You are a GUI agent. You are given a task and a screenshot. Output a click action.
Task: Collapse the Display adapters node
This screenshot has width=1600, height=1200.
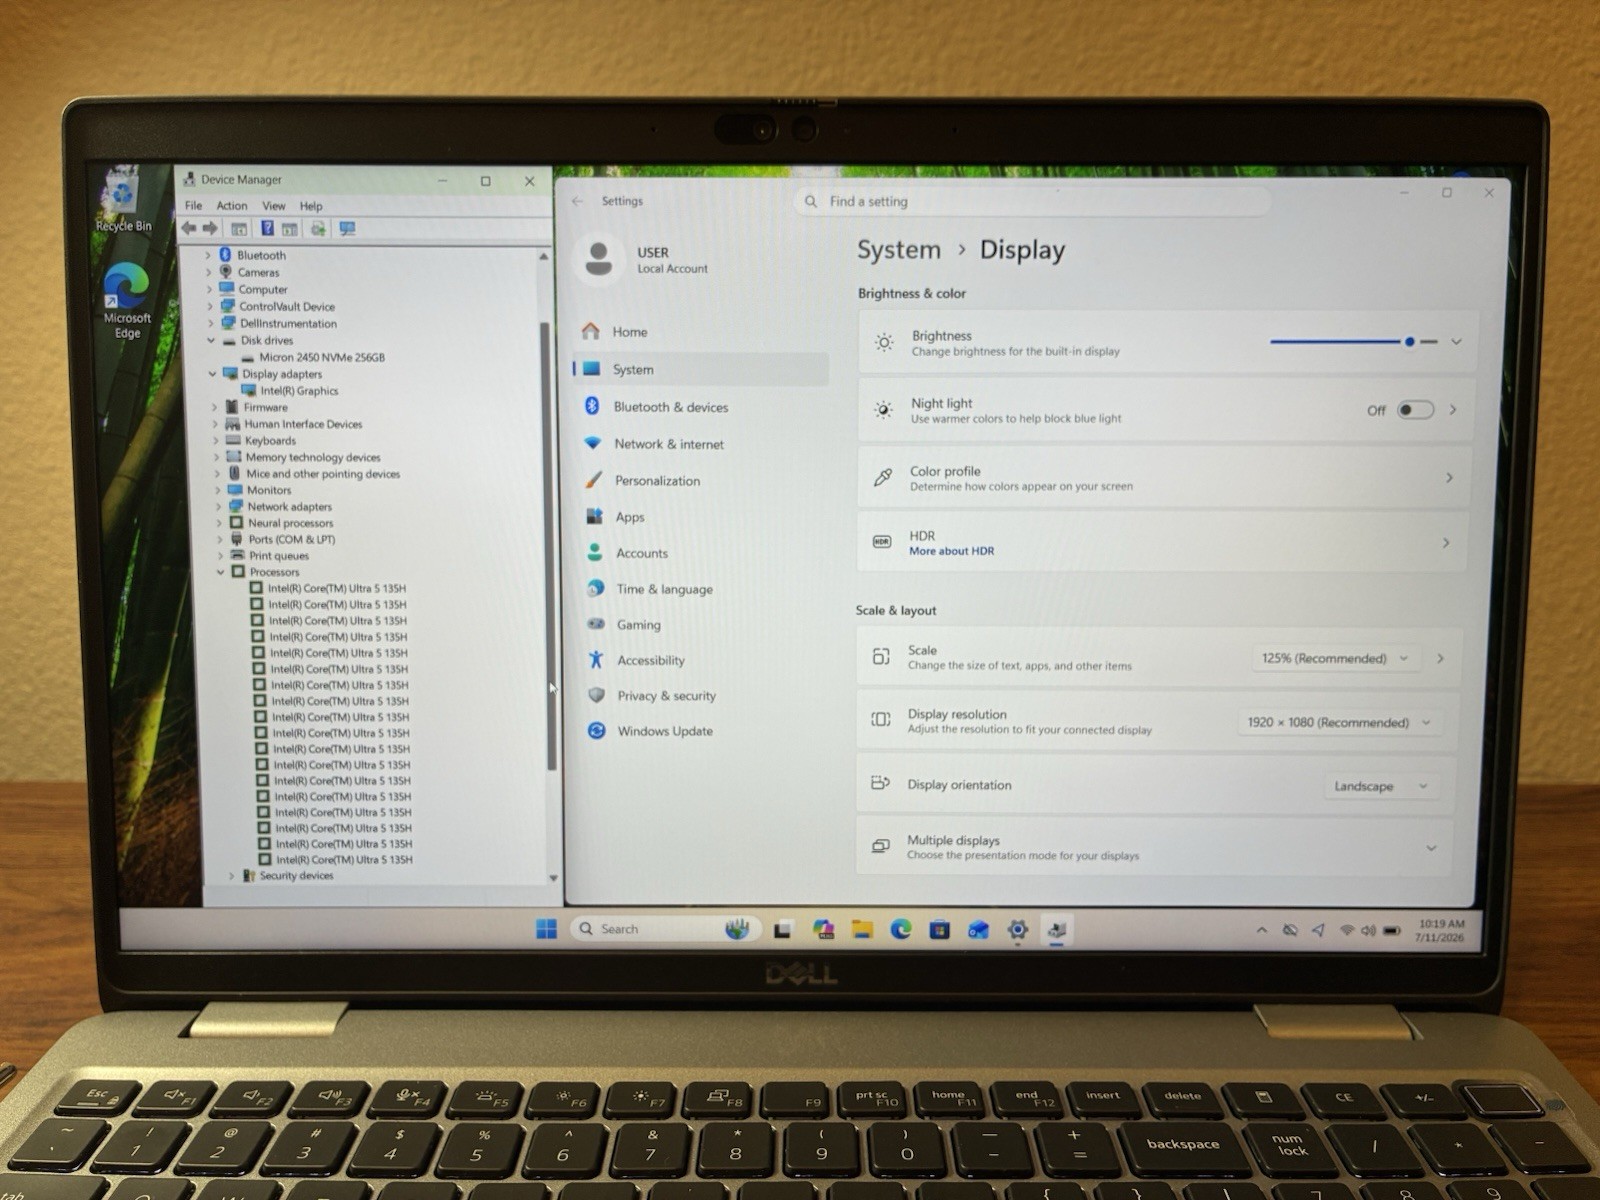(x=212, y=374)
